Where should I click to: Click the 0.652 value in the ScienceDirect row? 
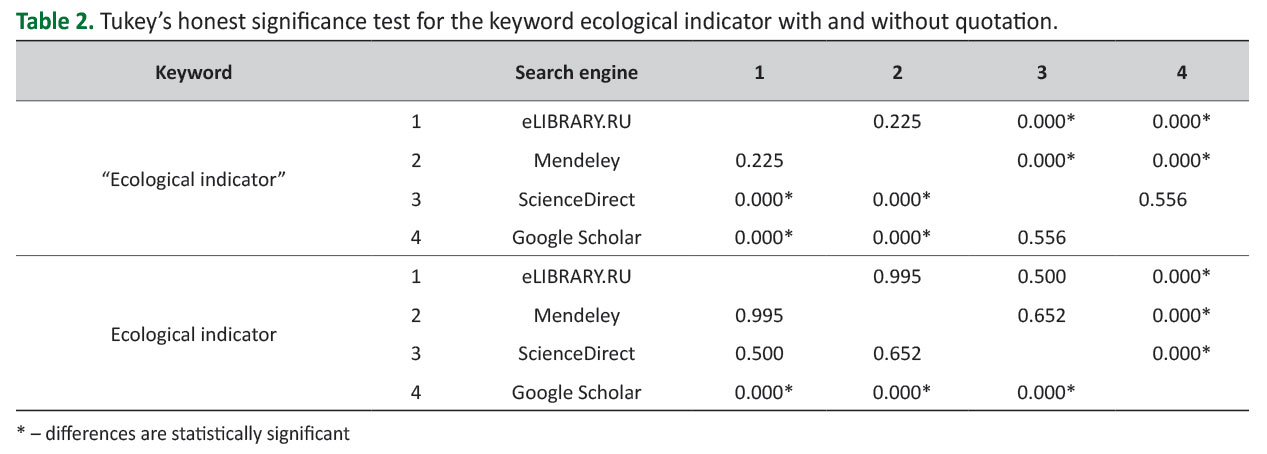(897, 354)
